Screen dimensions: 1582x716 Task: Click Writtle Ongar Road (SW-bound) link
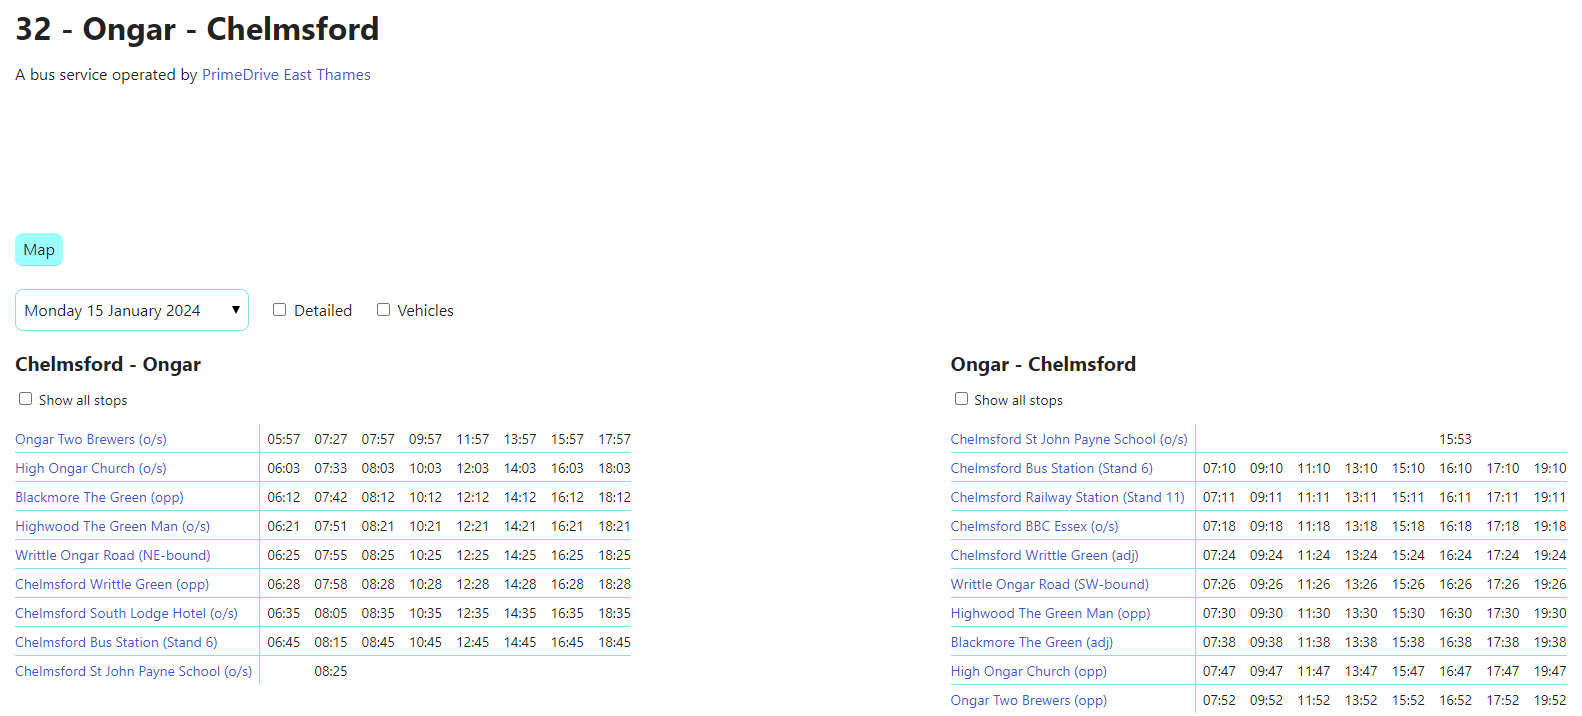1049,584
